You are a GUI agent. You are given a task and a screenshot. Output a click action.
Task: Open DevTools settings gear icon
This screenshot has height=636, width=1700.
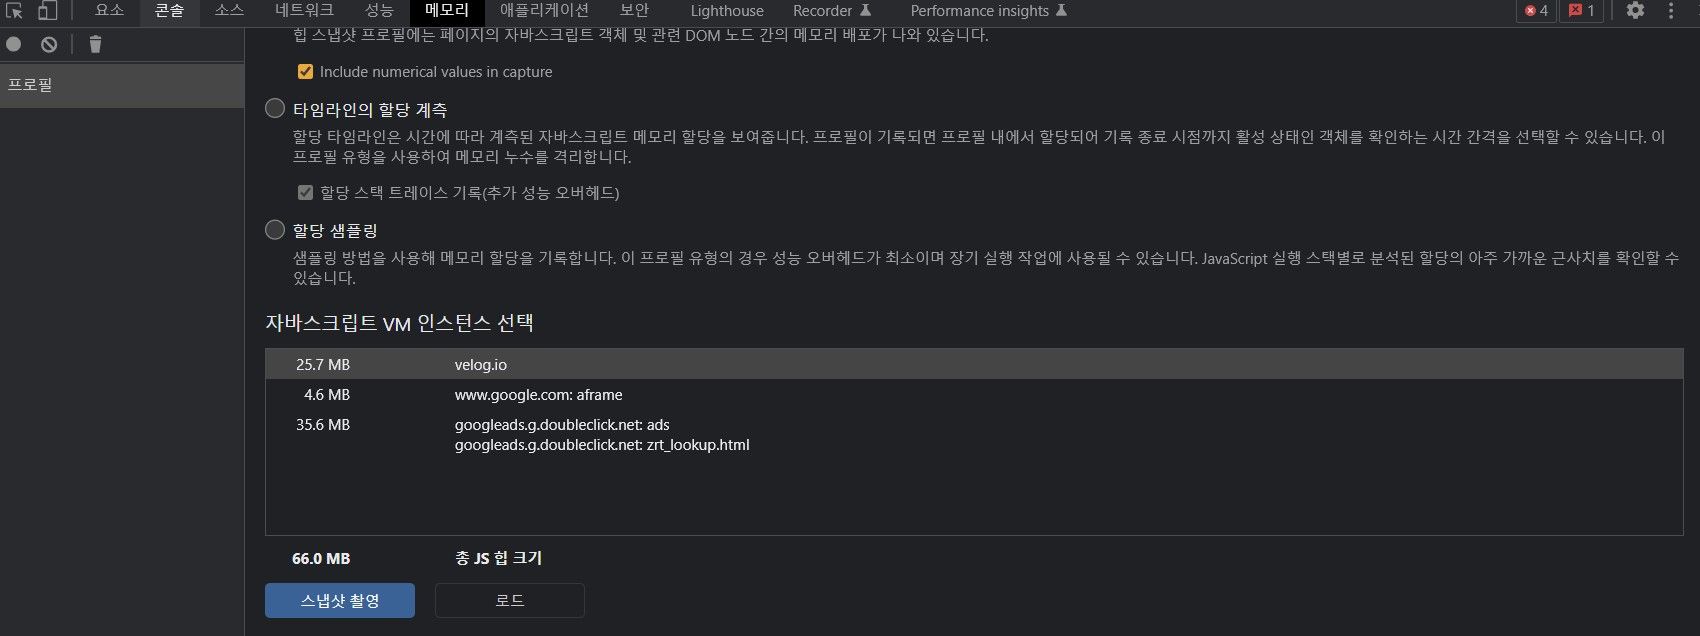coord(1635,11)
